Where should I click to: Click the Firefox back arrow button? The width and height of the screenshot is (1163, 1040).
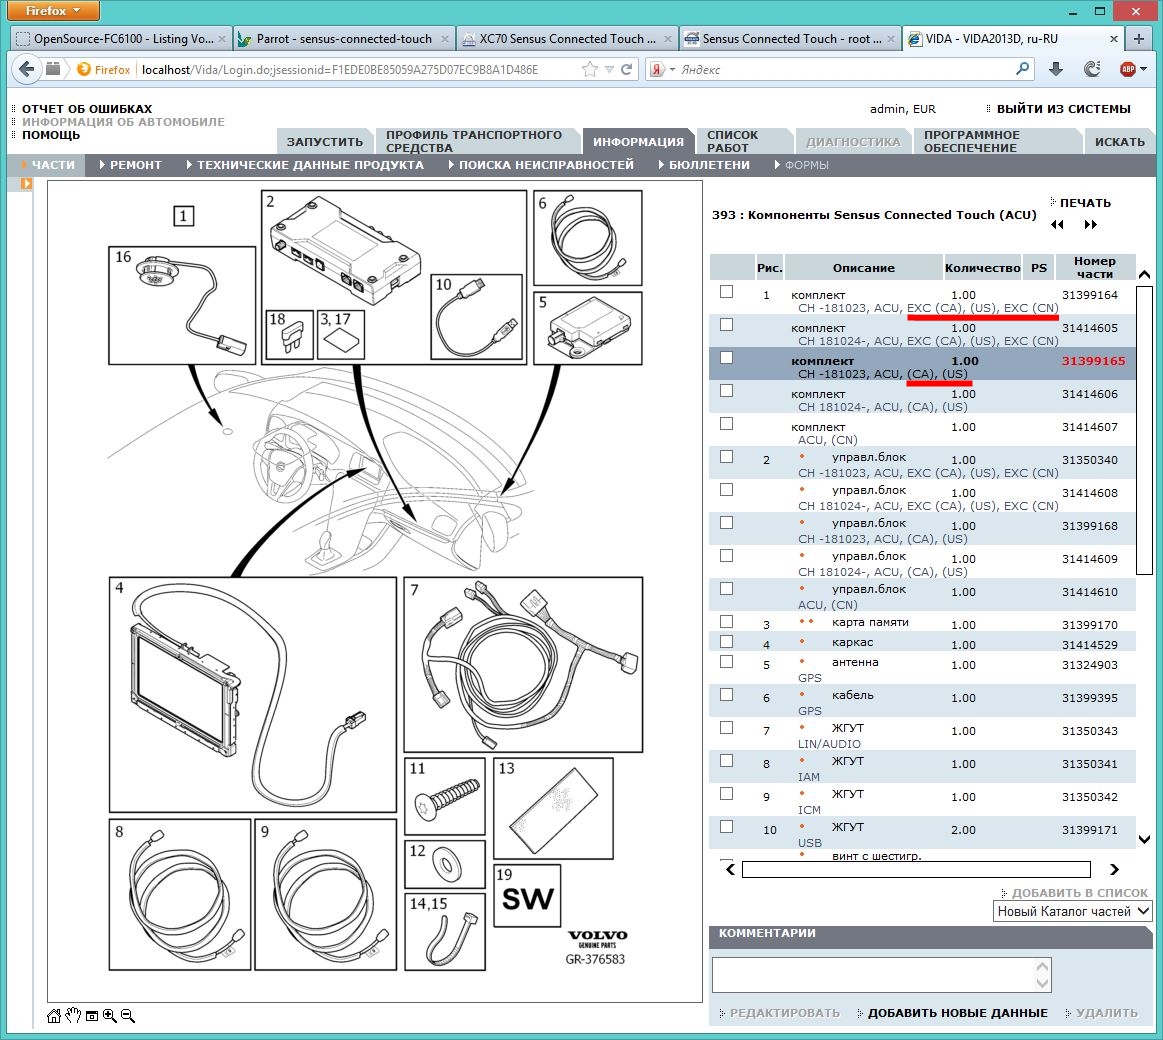(27, 69)
